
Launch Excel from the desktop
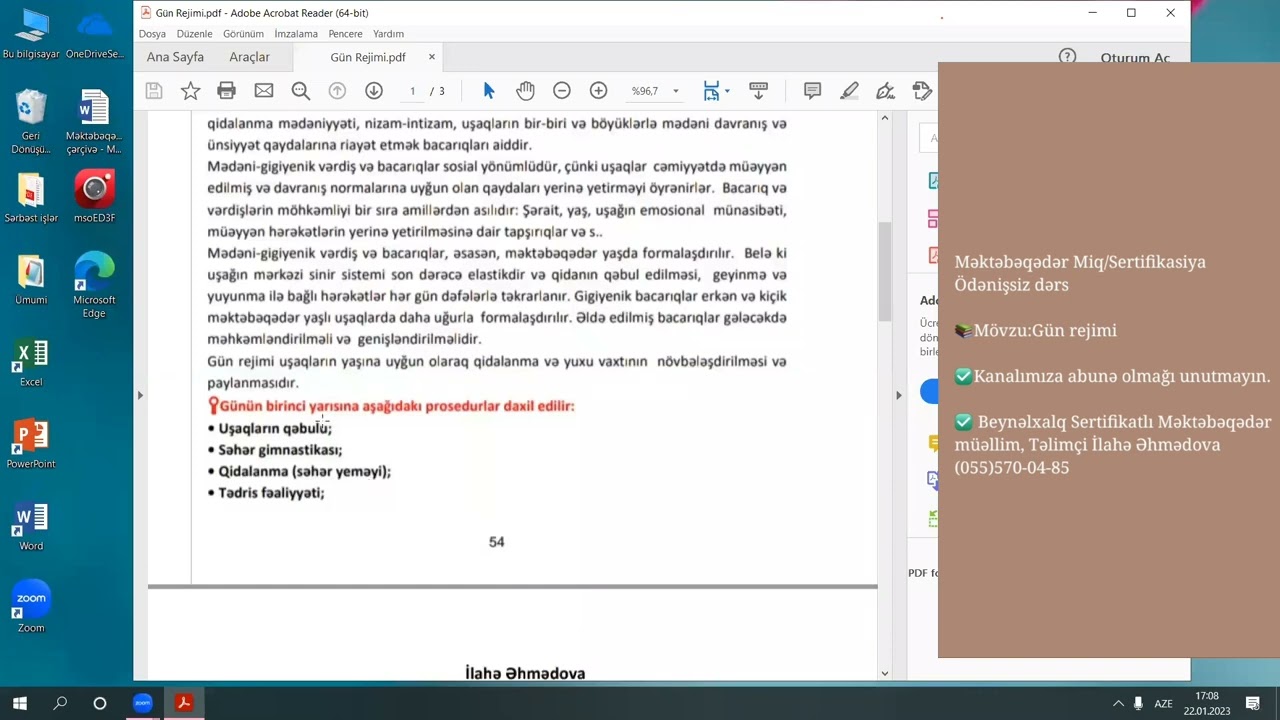coord(31,363)
